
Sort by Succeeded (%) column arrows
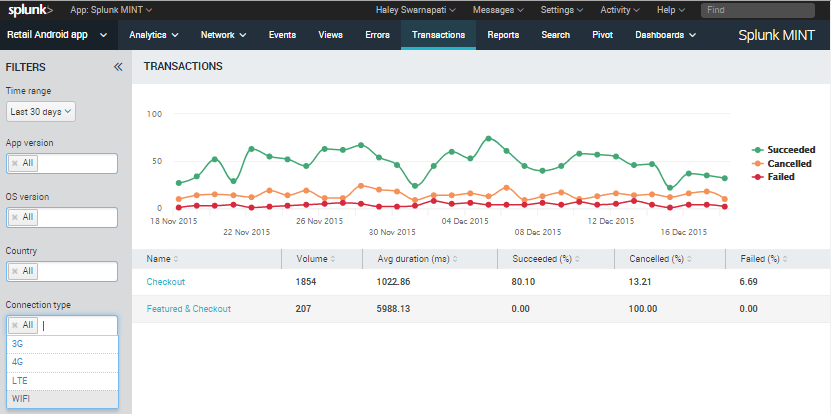(x=577, y=259)
